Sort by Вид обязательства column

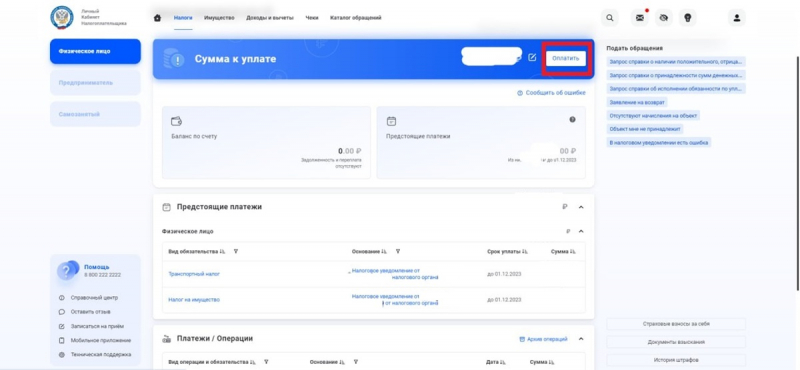pyautogui.click(x=223, y=252)
